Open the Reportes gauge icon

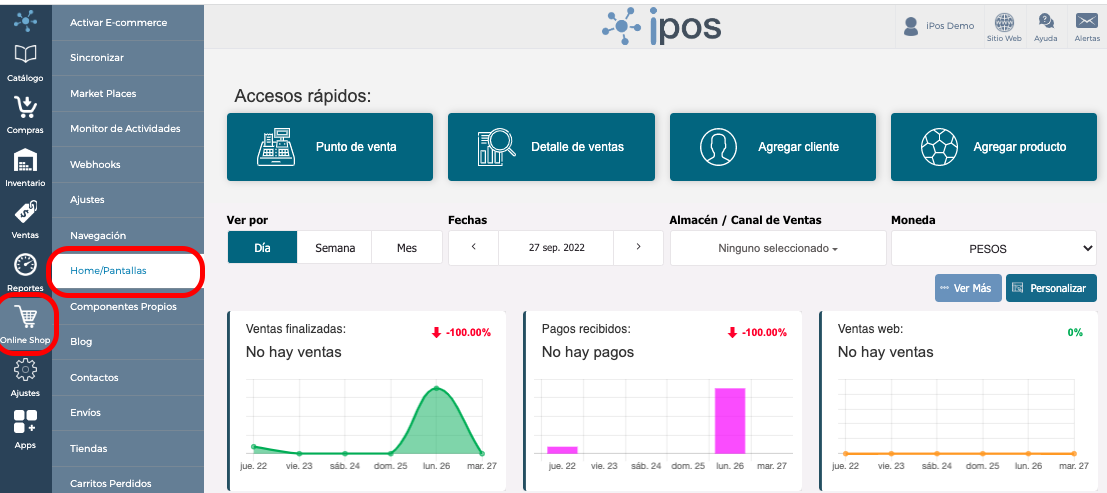[x=25, y=265]
